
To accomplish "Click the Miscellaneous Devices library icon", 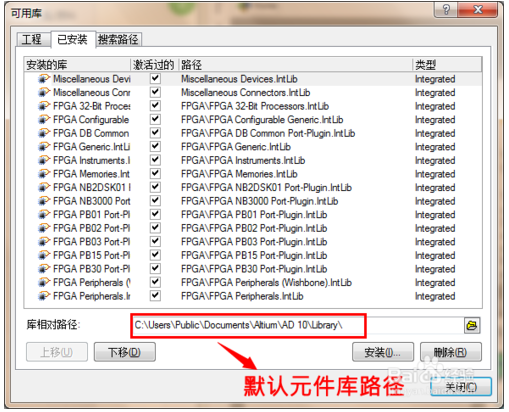I will coord(43,79).
